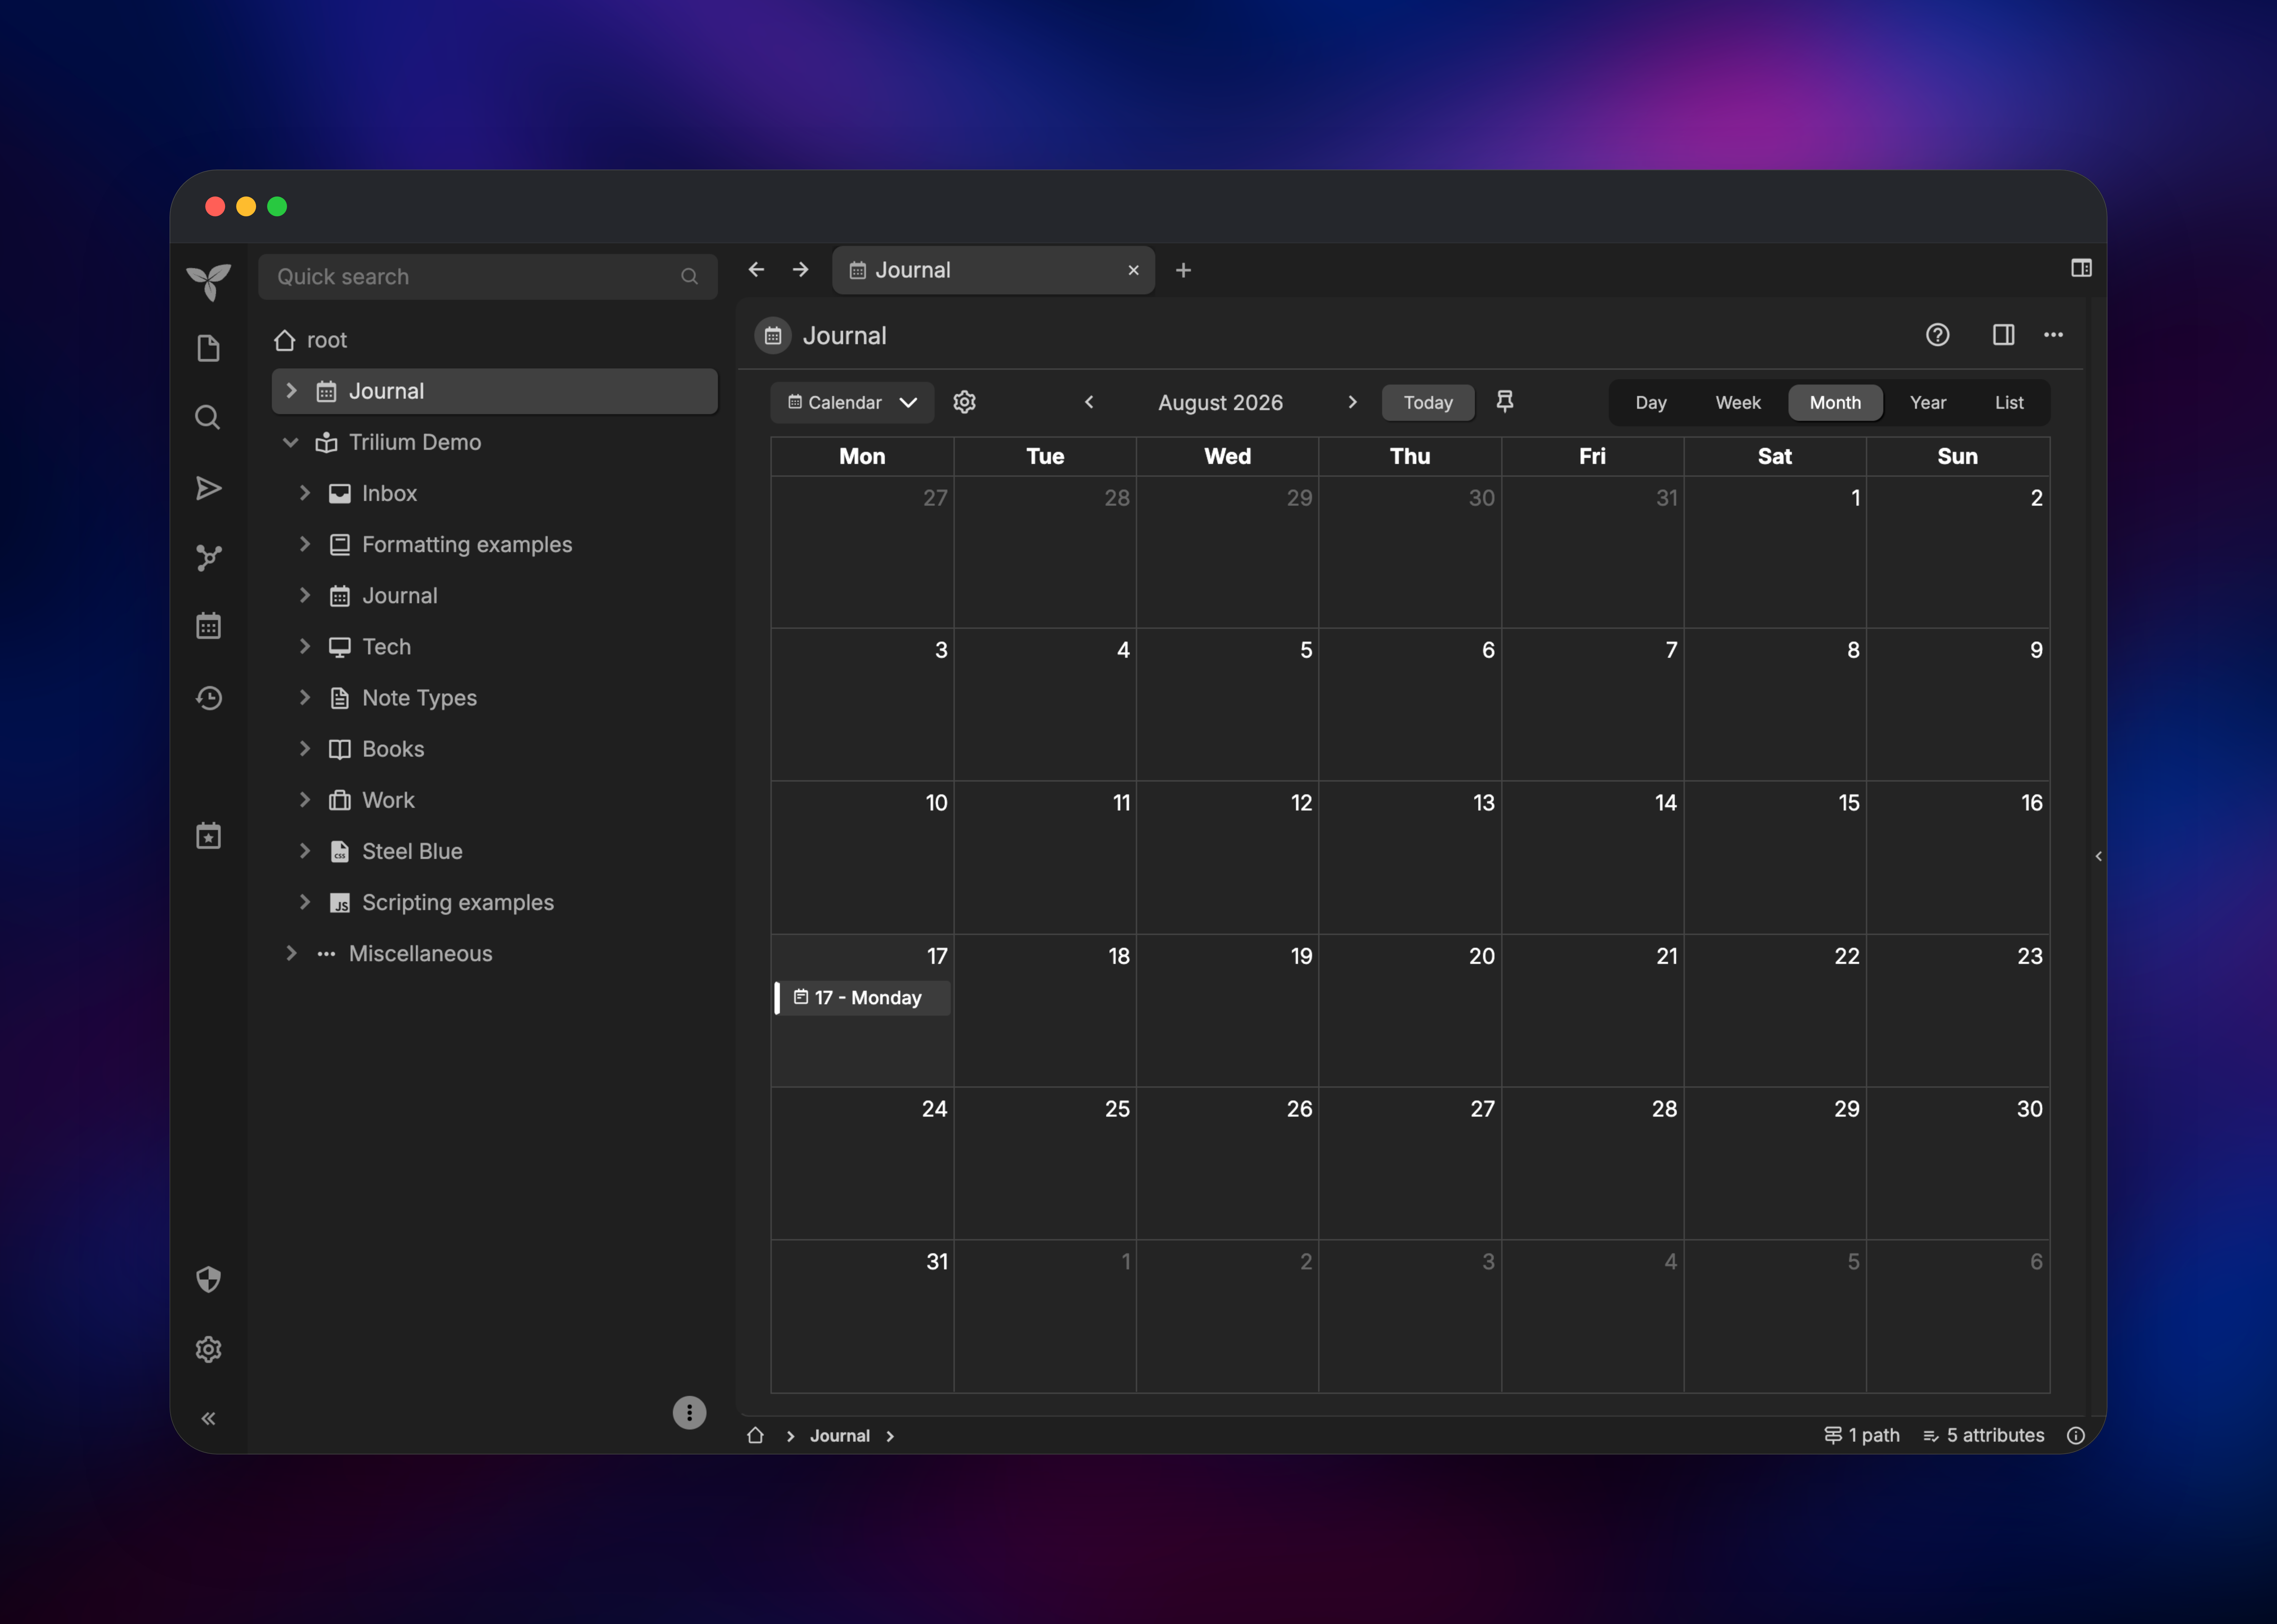2277x1624 pixels.
Task: Click the Quick search field
Action: pyautogui.click(x=488, y=277)
